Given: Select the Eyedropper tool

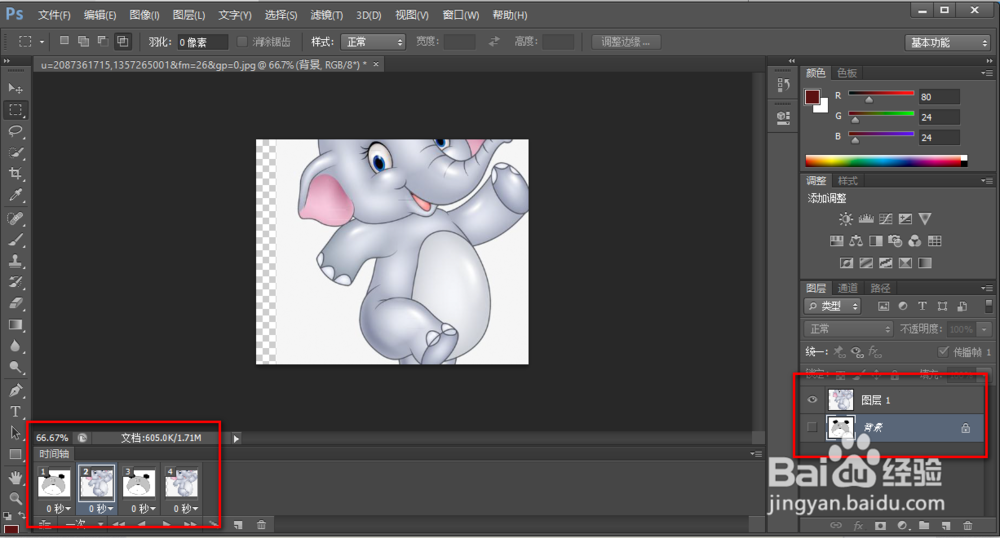Looking at the screenshot, I should (15, 195).
